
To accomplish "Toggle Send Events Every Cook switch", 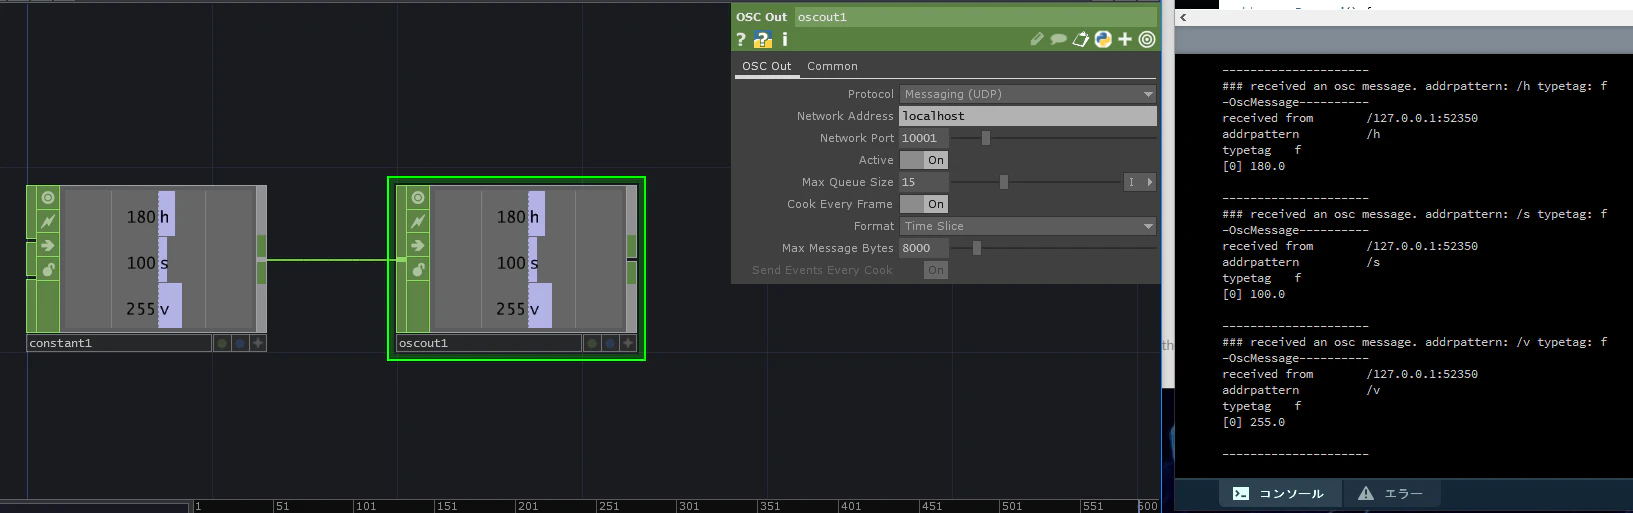I will (x=936, y=270).
